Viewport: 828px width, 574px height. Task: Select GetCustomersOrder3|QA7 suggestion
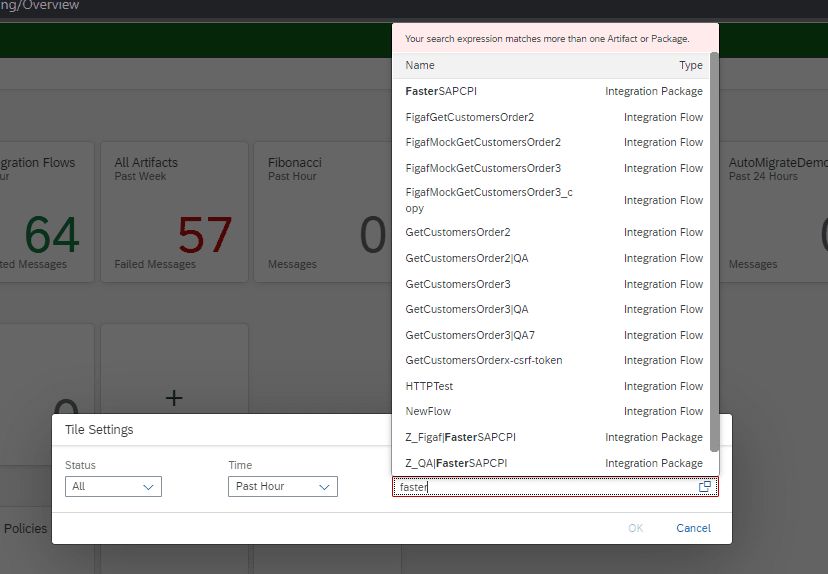553,335
